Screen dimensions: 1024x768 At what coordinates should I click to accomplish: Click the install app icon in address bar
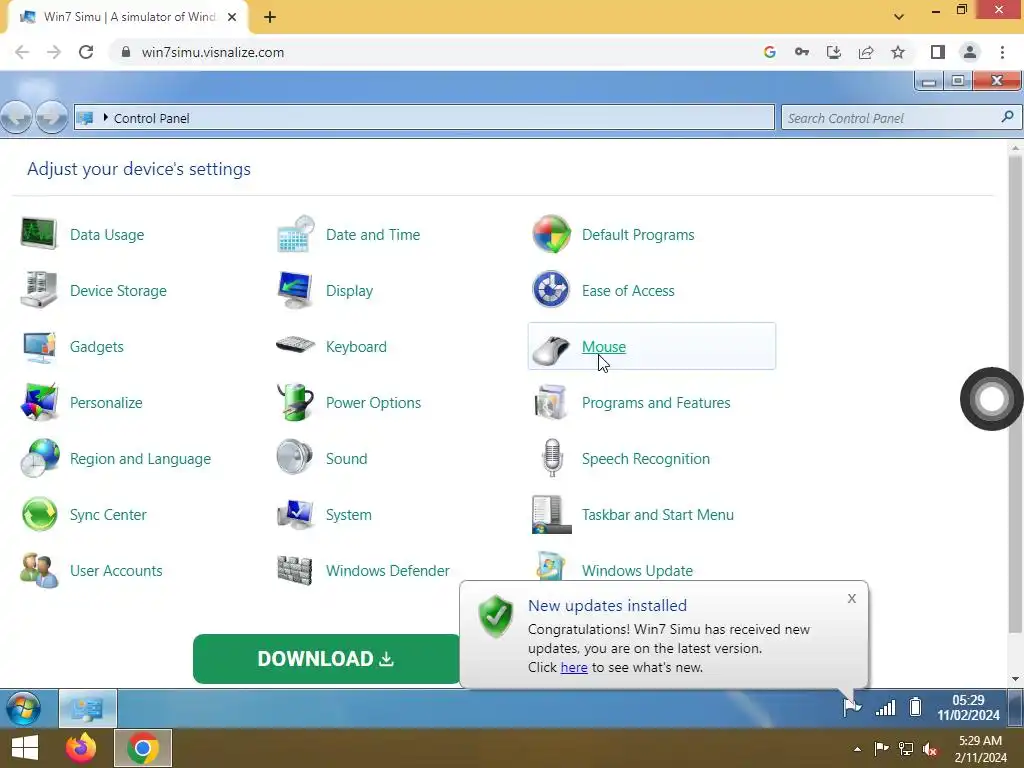click(834, 52)
